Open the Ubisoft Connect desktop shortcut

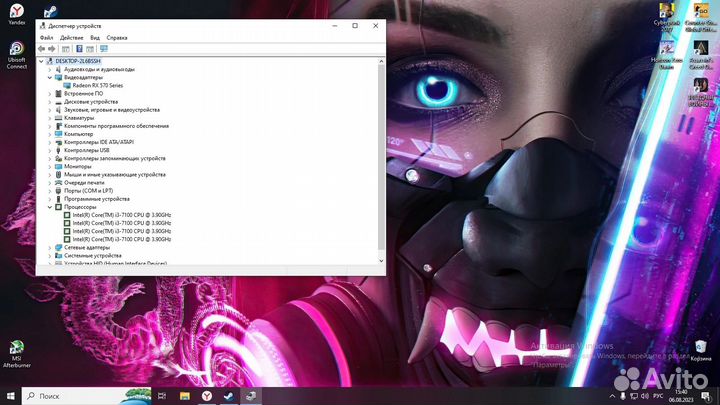[x=17, y=50]
